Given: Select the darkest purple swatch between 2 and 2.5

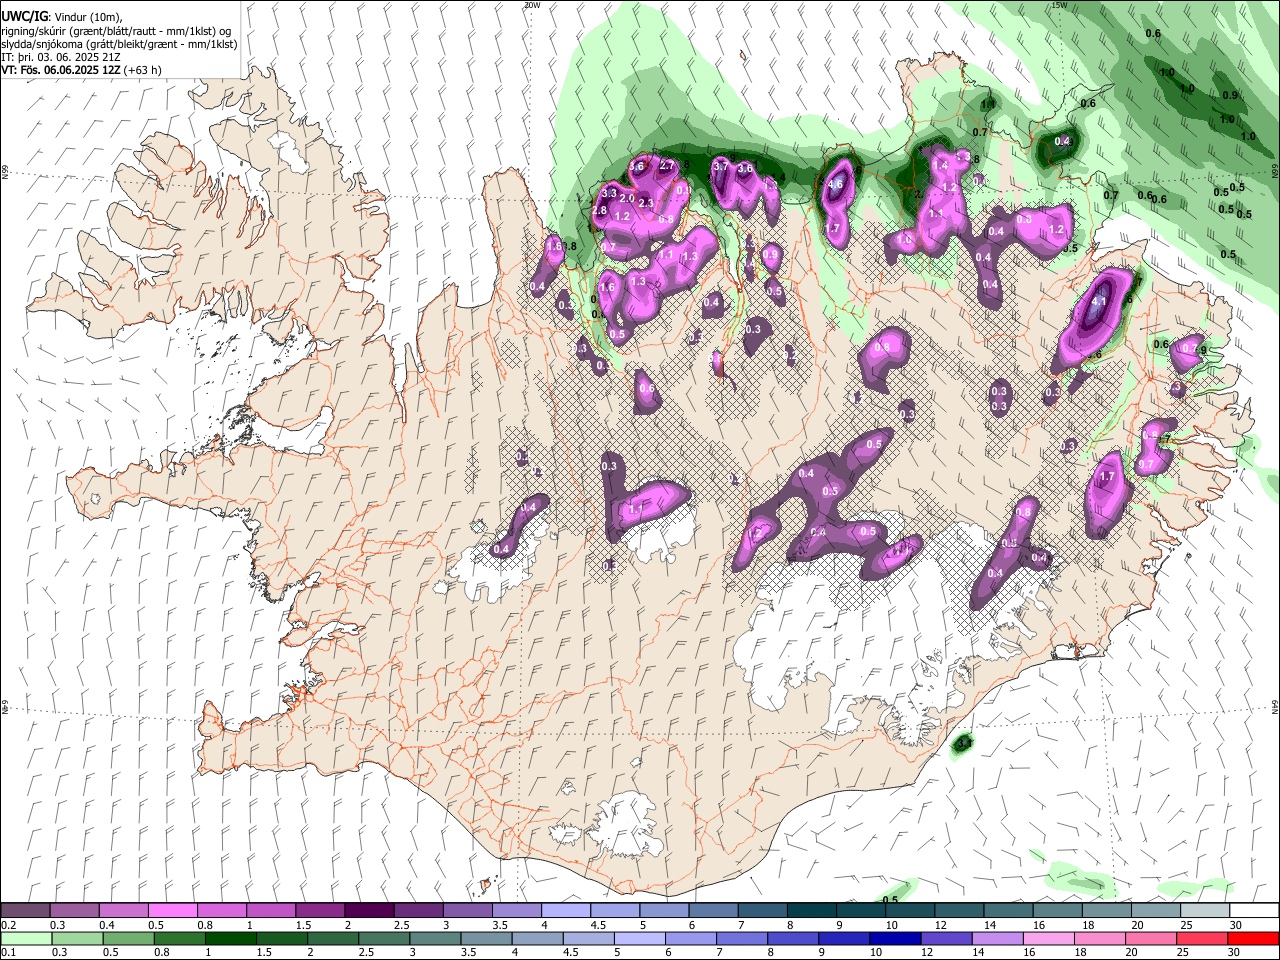Looking at the screenshot, I should point(369,911).
